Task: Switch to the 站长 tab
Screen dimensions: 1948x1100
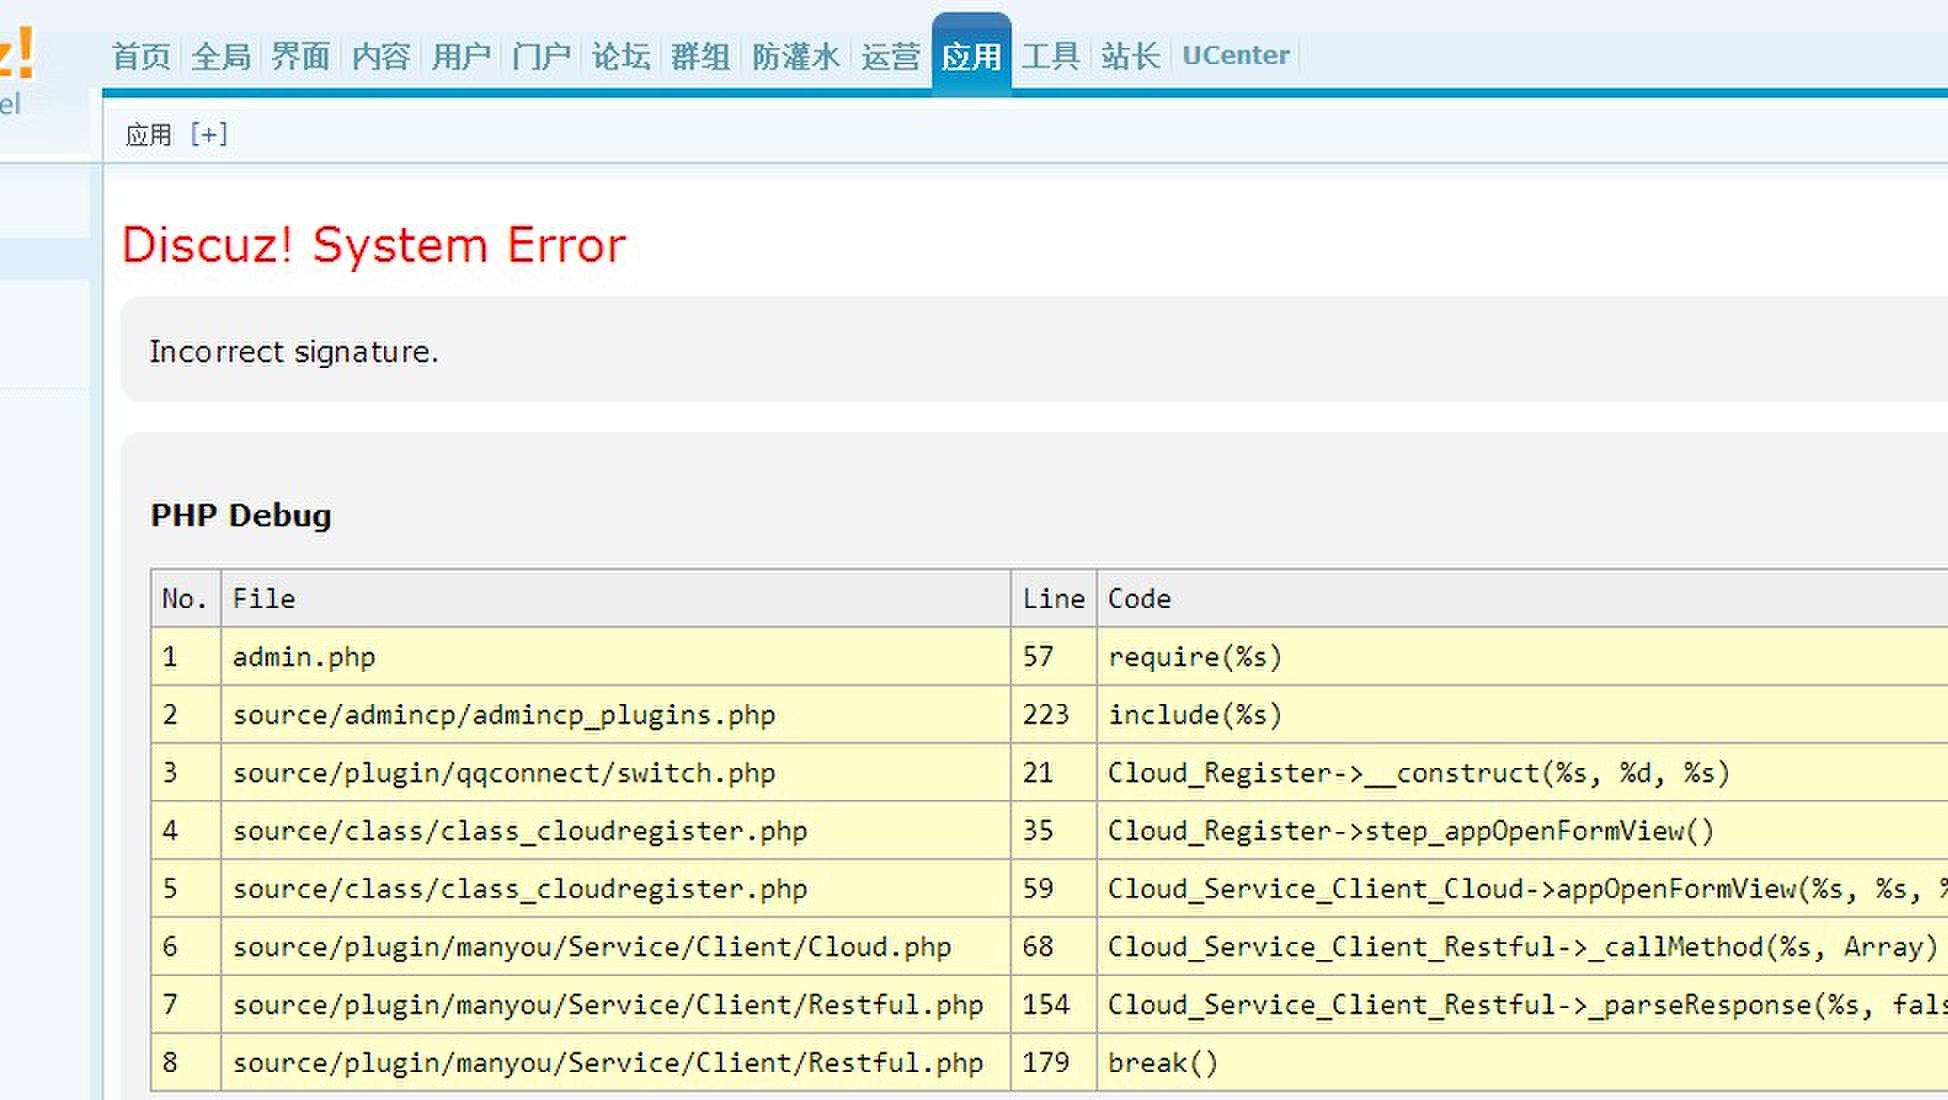Action: (x=1130, y=56)
